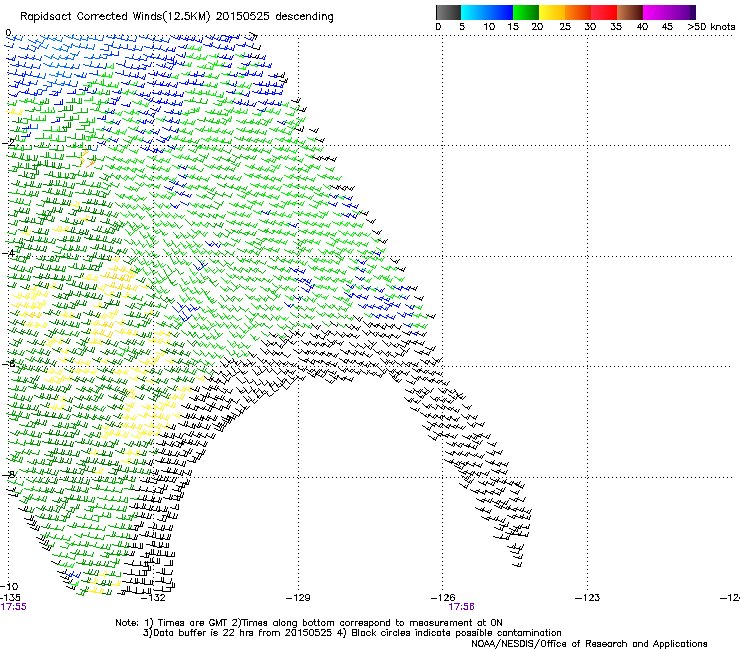
Task: Click the '-10' latitude axis label
Action: coord(9,587)
